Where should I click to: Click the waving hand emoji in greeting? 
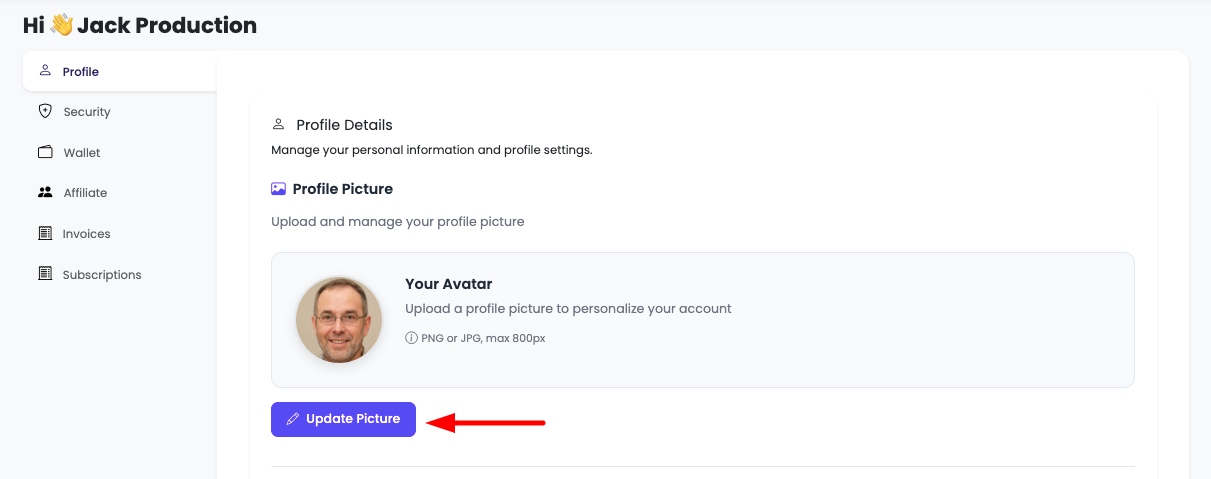(x=62, y=25)
